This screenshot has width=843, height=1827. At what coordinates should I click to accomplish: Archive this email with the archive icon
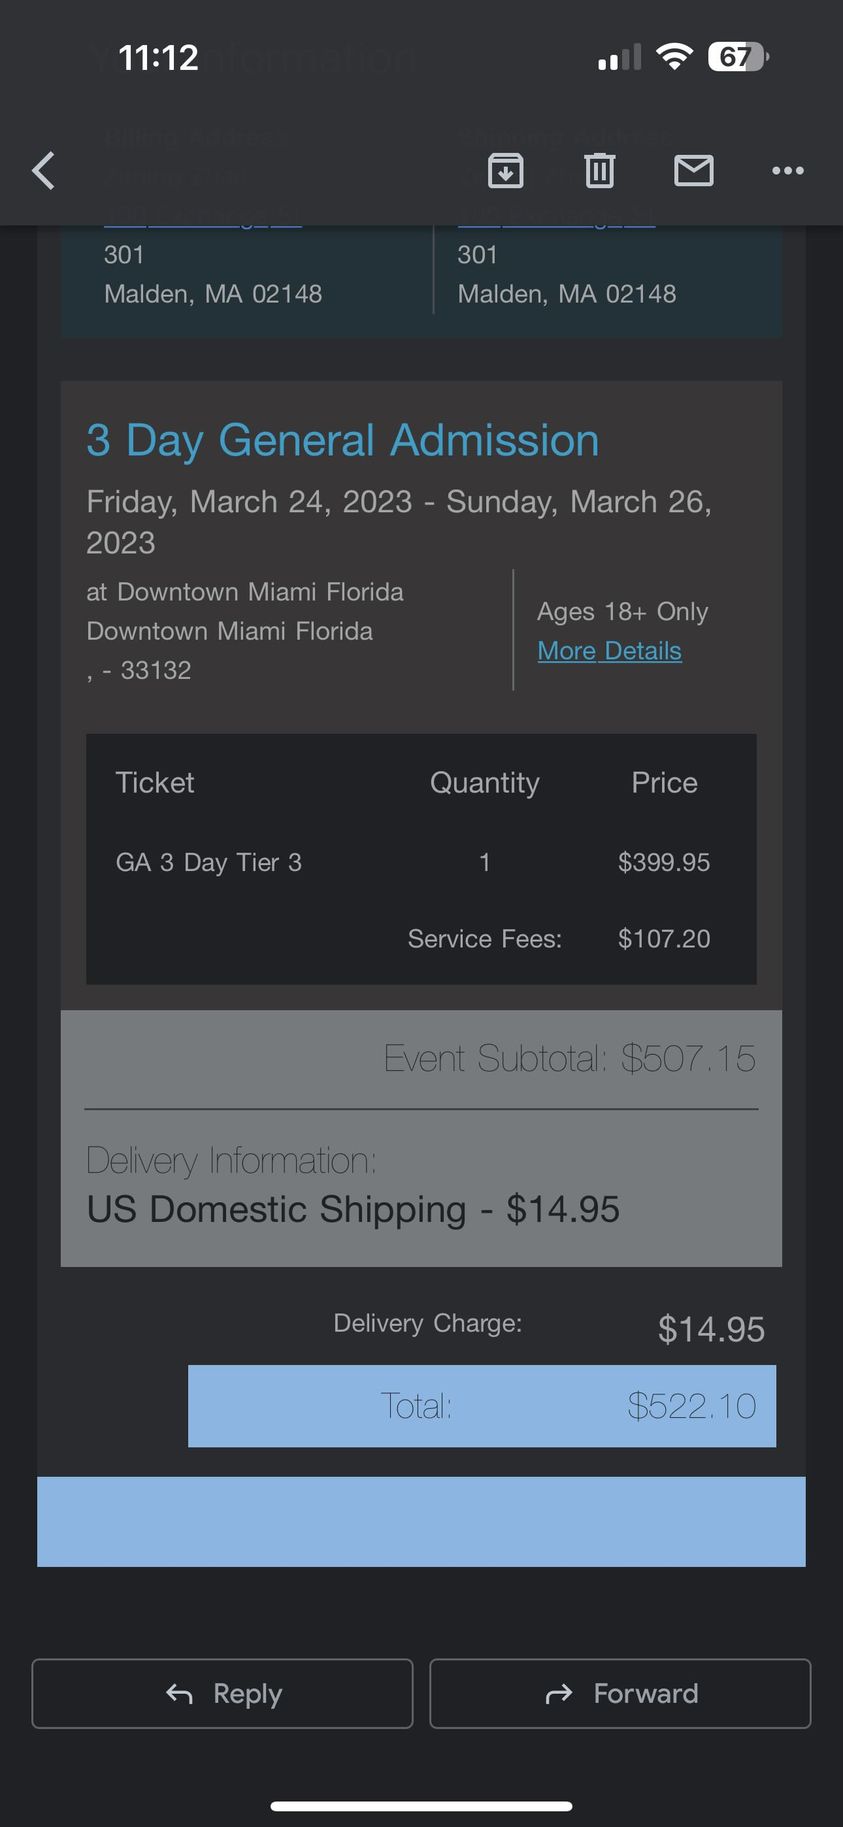click(506, 171)
